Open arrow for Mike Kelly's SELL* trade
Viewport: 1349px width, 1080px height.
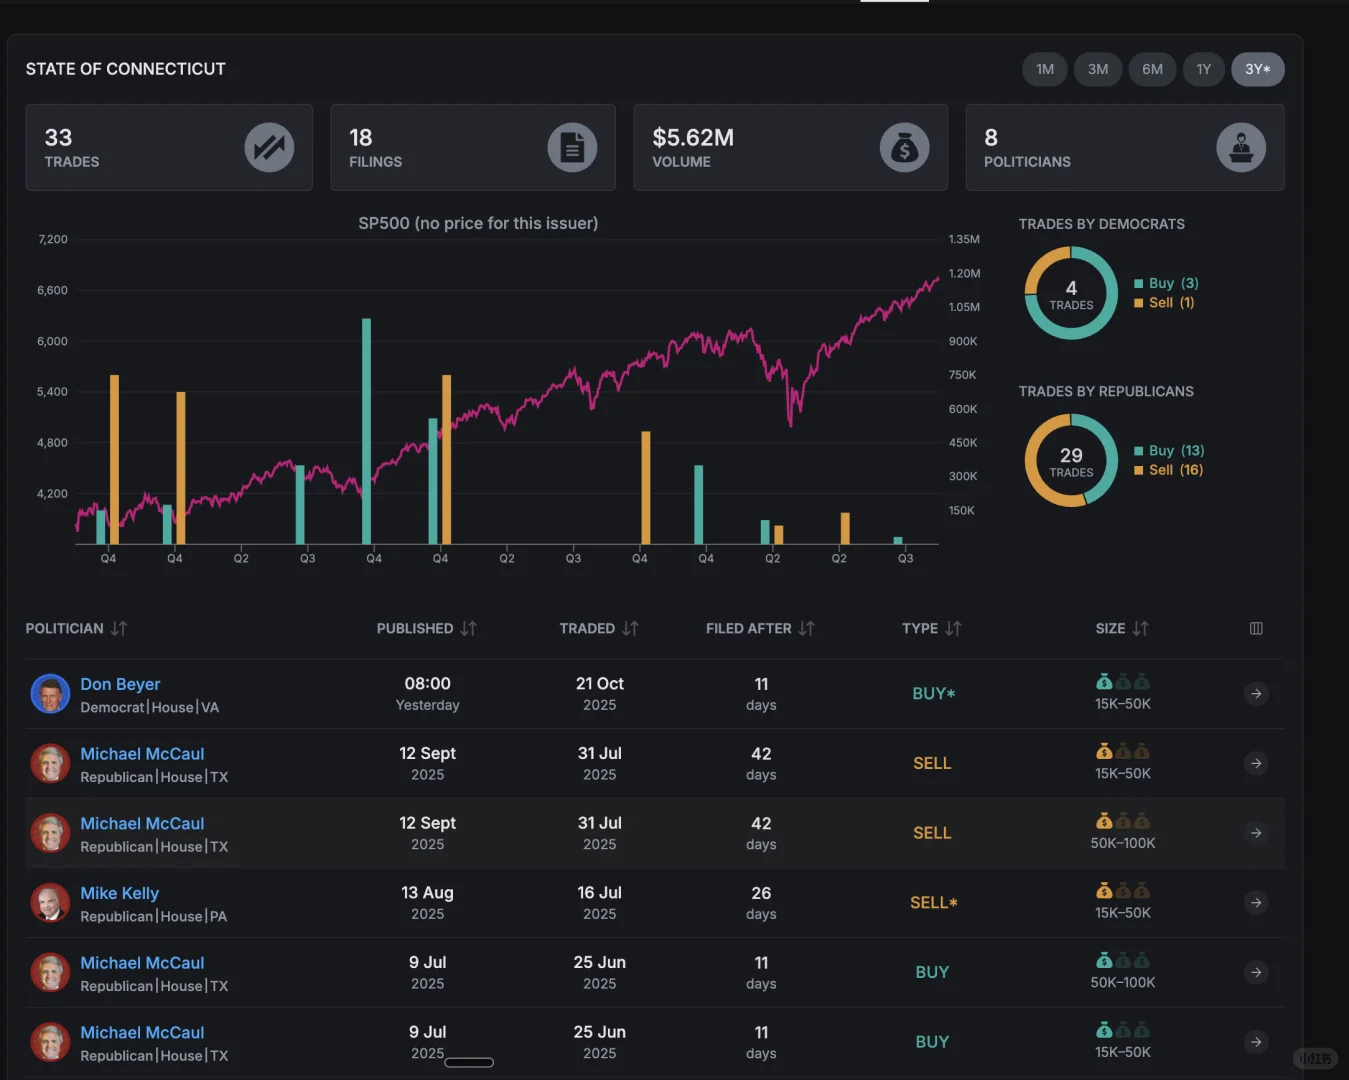[1256, 903]
